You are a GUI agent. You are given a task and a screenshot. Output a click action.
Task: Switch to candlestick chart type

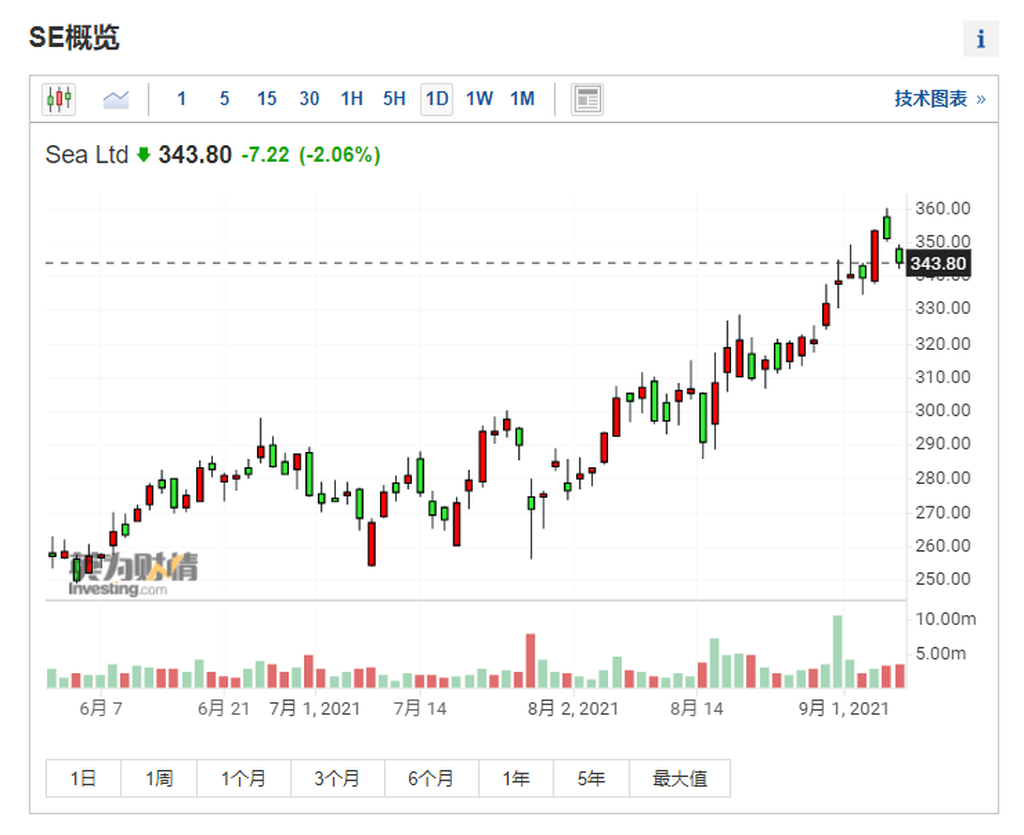coord(59,99)
